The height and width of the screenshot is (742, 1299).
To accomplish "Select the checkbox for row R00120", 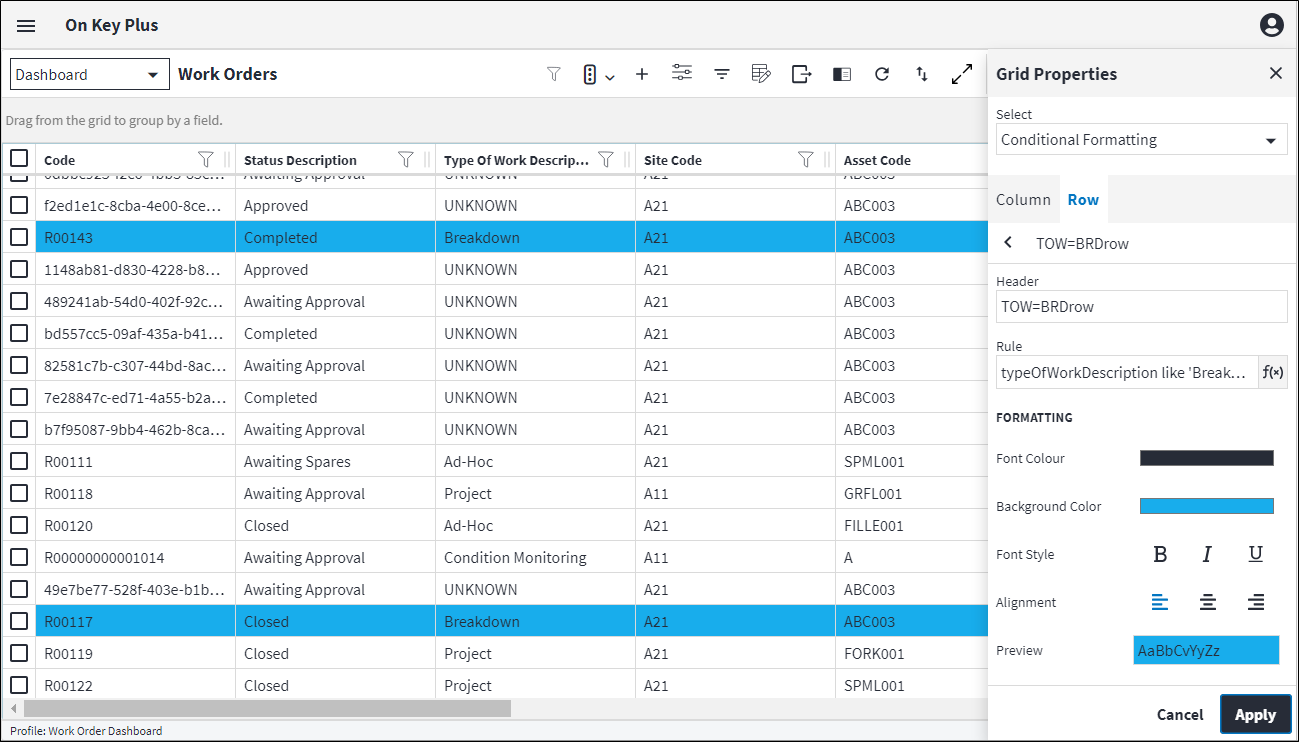I will [x=19, y=526].
